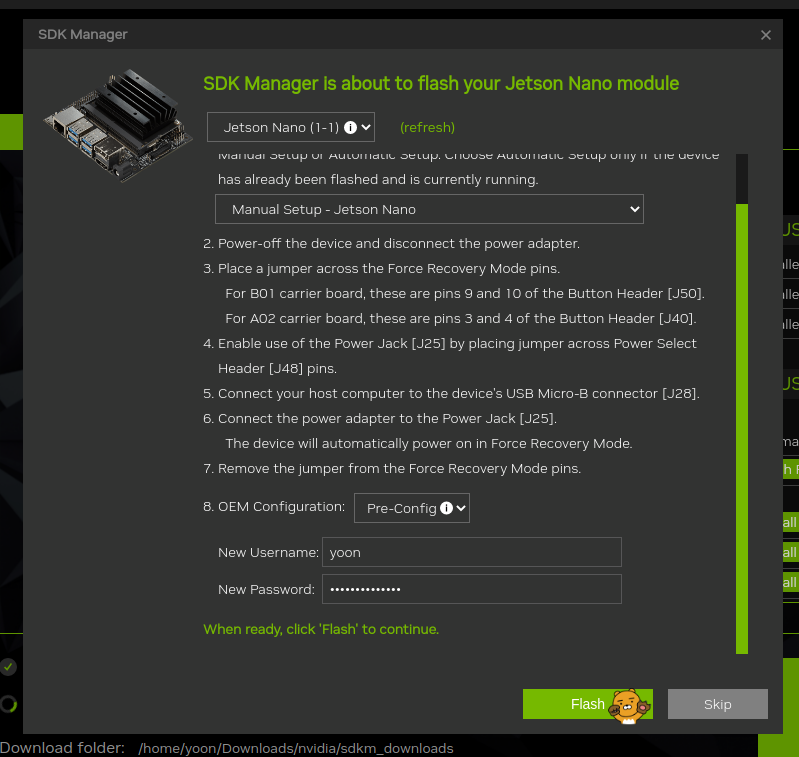This screenshot has height=757, width=799.
Task: Focus the New Password field
Action: tap(471, 589)
